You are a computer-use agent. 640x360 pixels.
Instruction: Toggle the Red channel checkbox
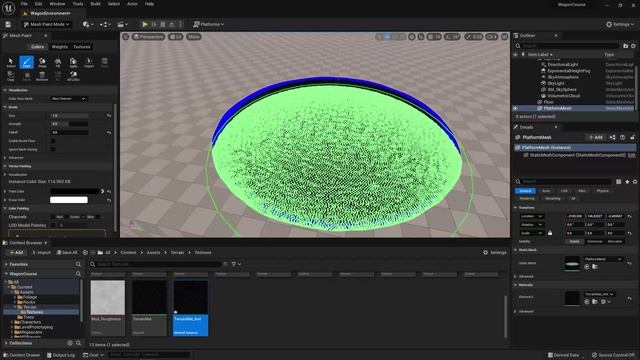(x=53, y=217)
